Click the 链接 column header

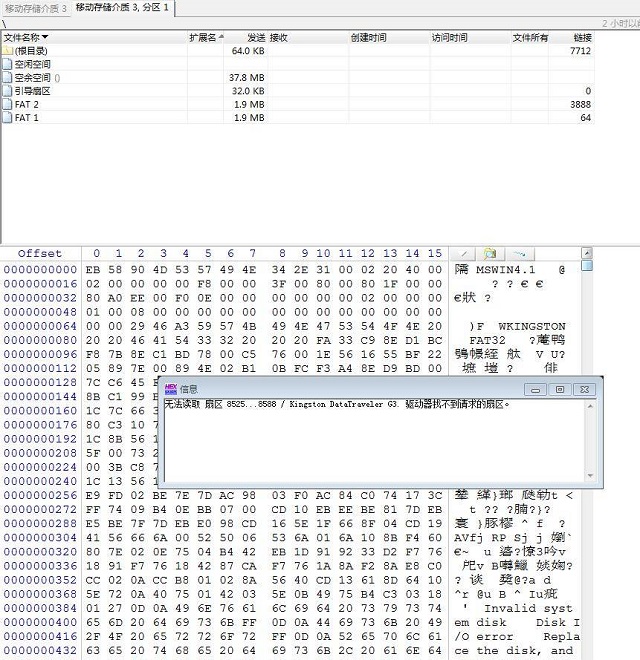click(571, 38)
